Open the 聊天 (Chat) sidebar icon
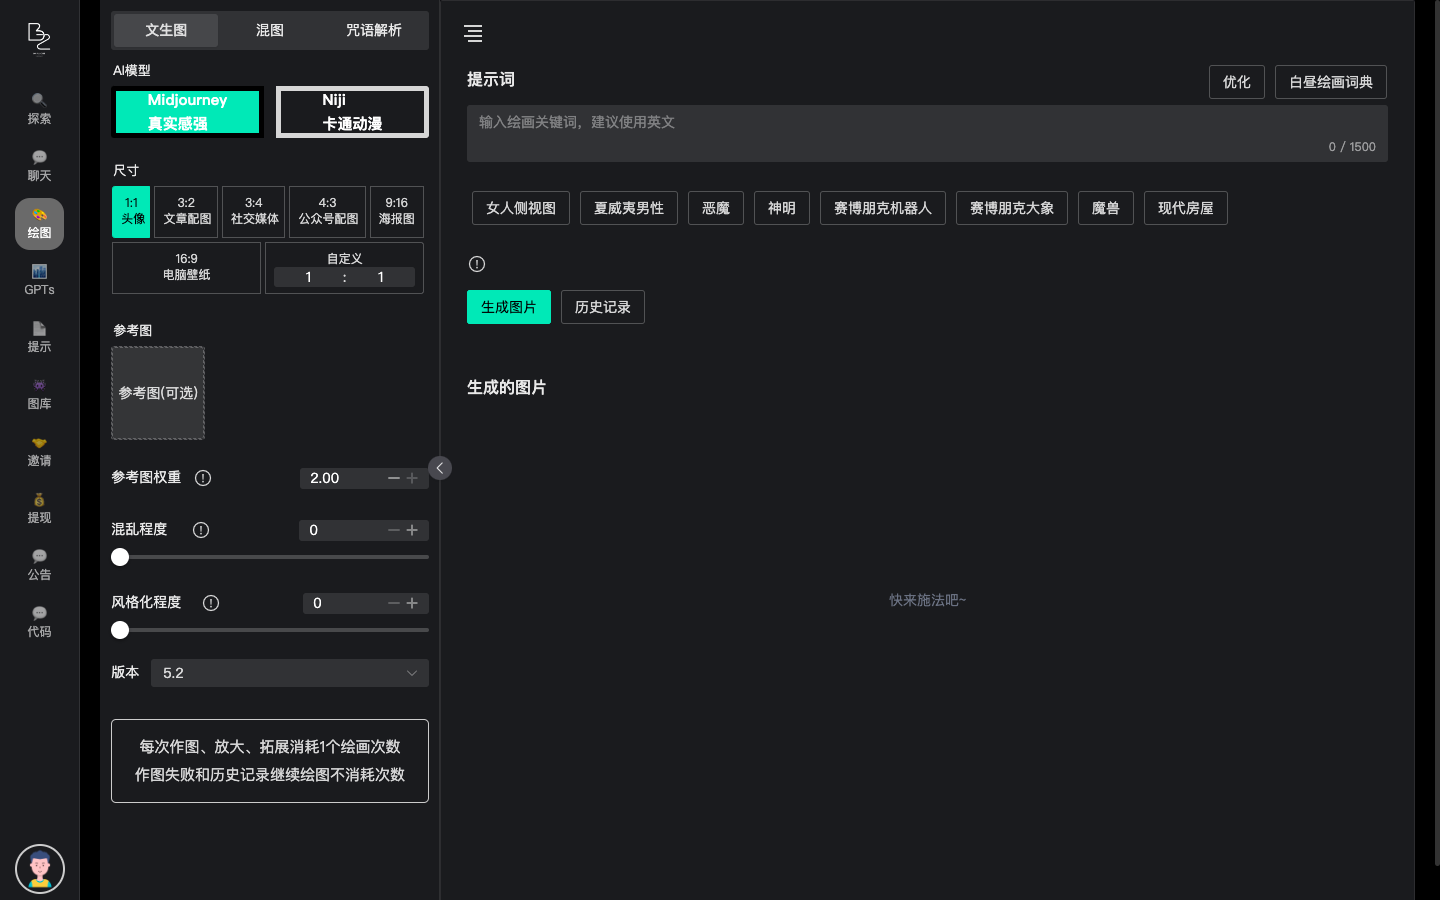Viewport: 1440px width, 900px height. point(39,164)
